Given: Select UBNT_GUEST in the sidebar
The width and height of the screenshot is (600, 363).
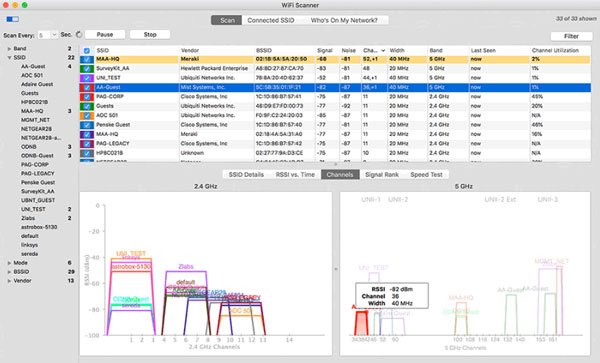Looking at the screenshot, I should (x=38, y=200).
